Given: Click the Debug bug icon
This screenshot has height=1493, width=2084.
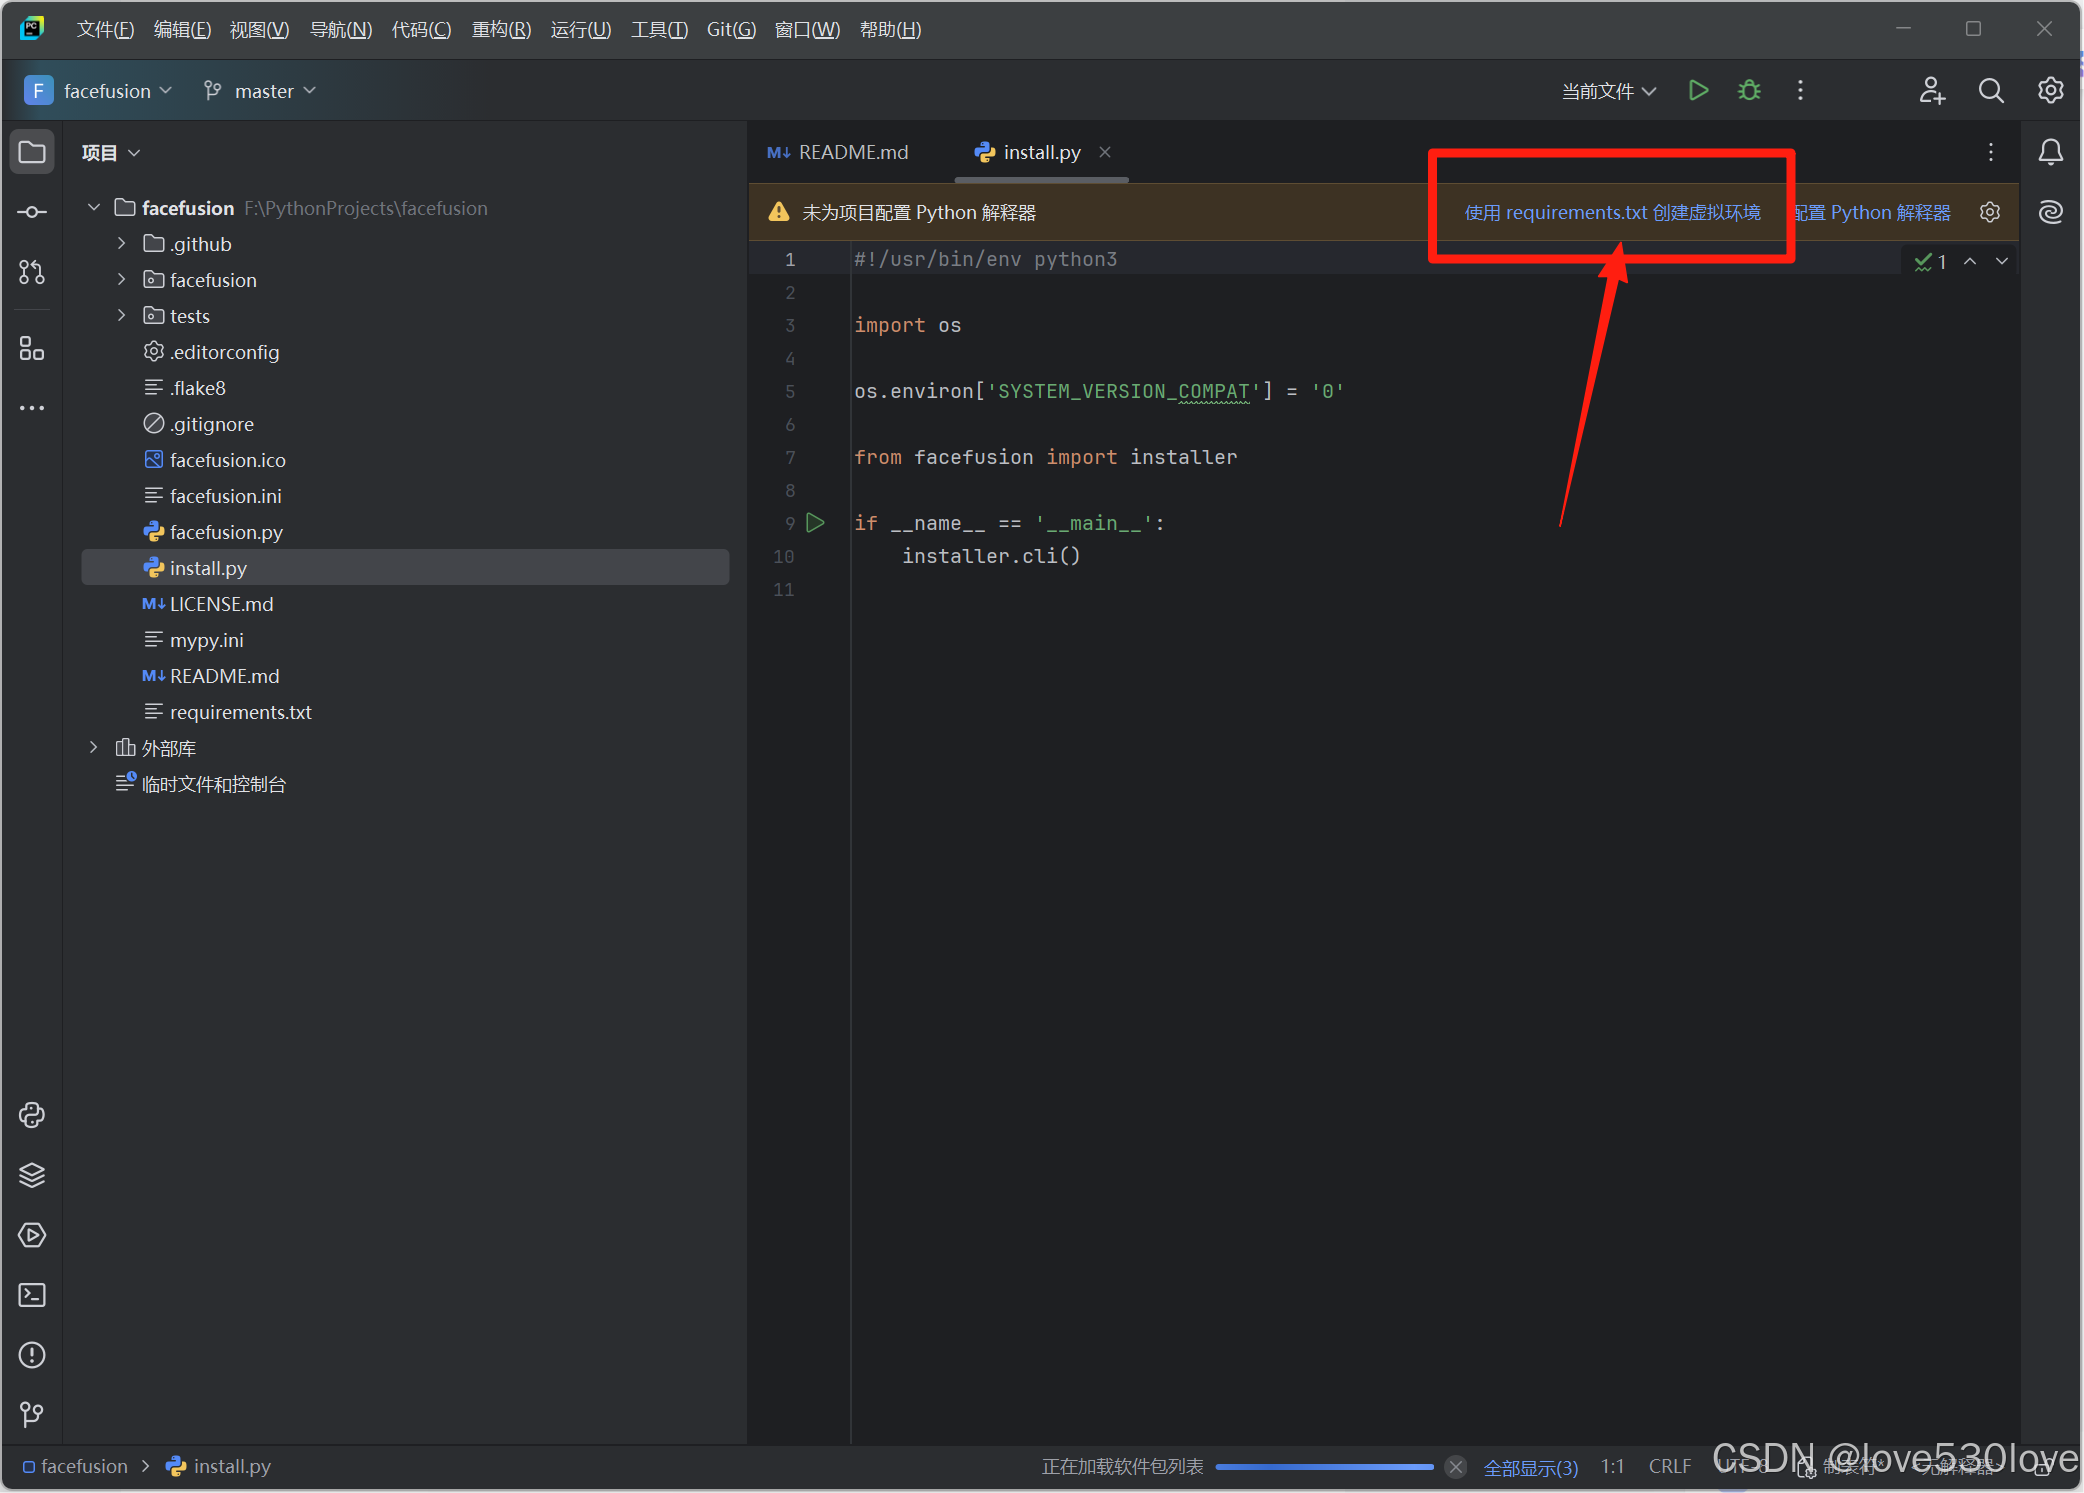Looking at the screenshot, I should (1749, 91).
